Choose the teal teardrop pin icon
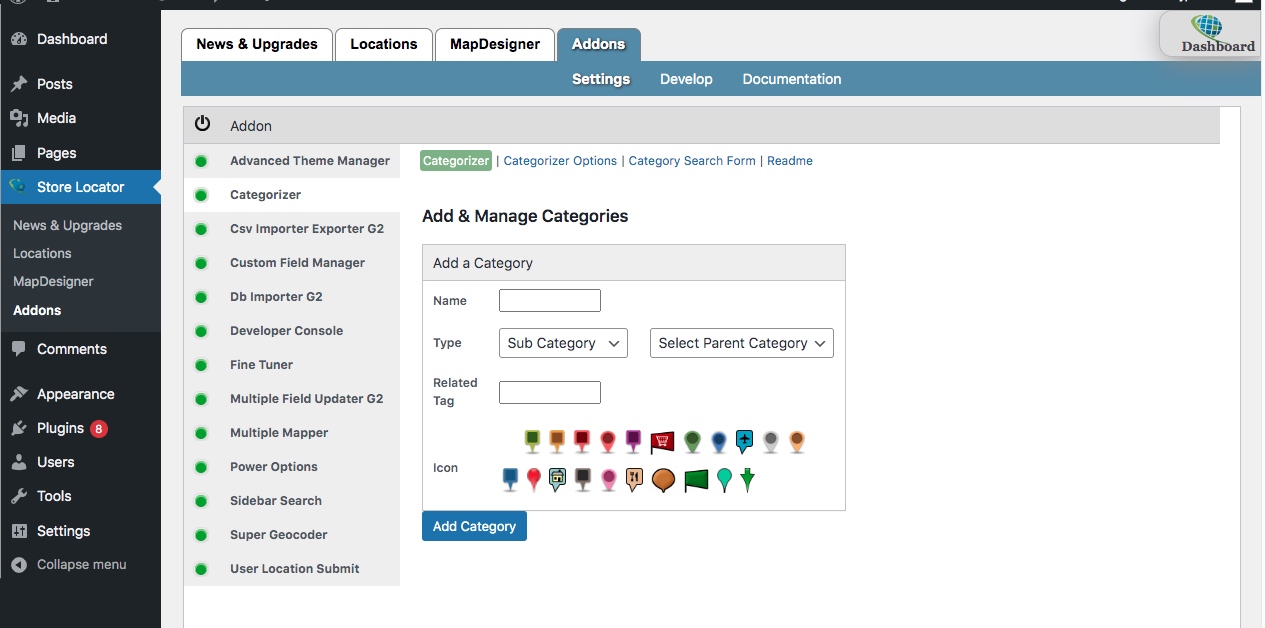 pyautogui.click(x=725, y=480)
